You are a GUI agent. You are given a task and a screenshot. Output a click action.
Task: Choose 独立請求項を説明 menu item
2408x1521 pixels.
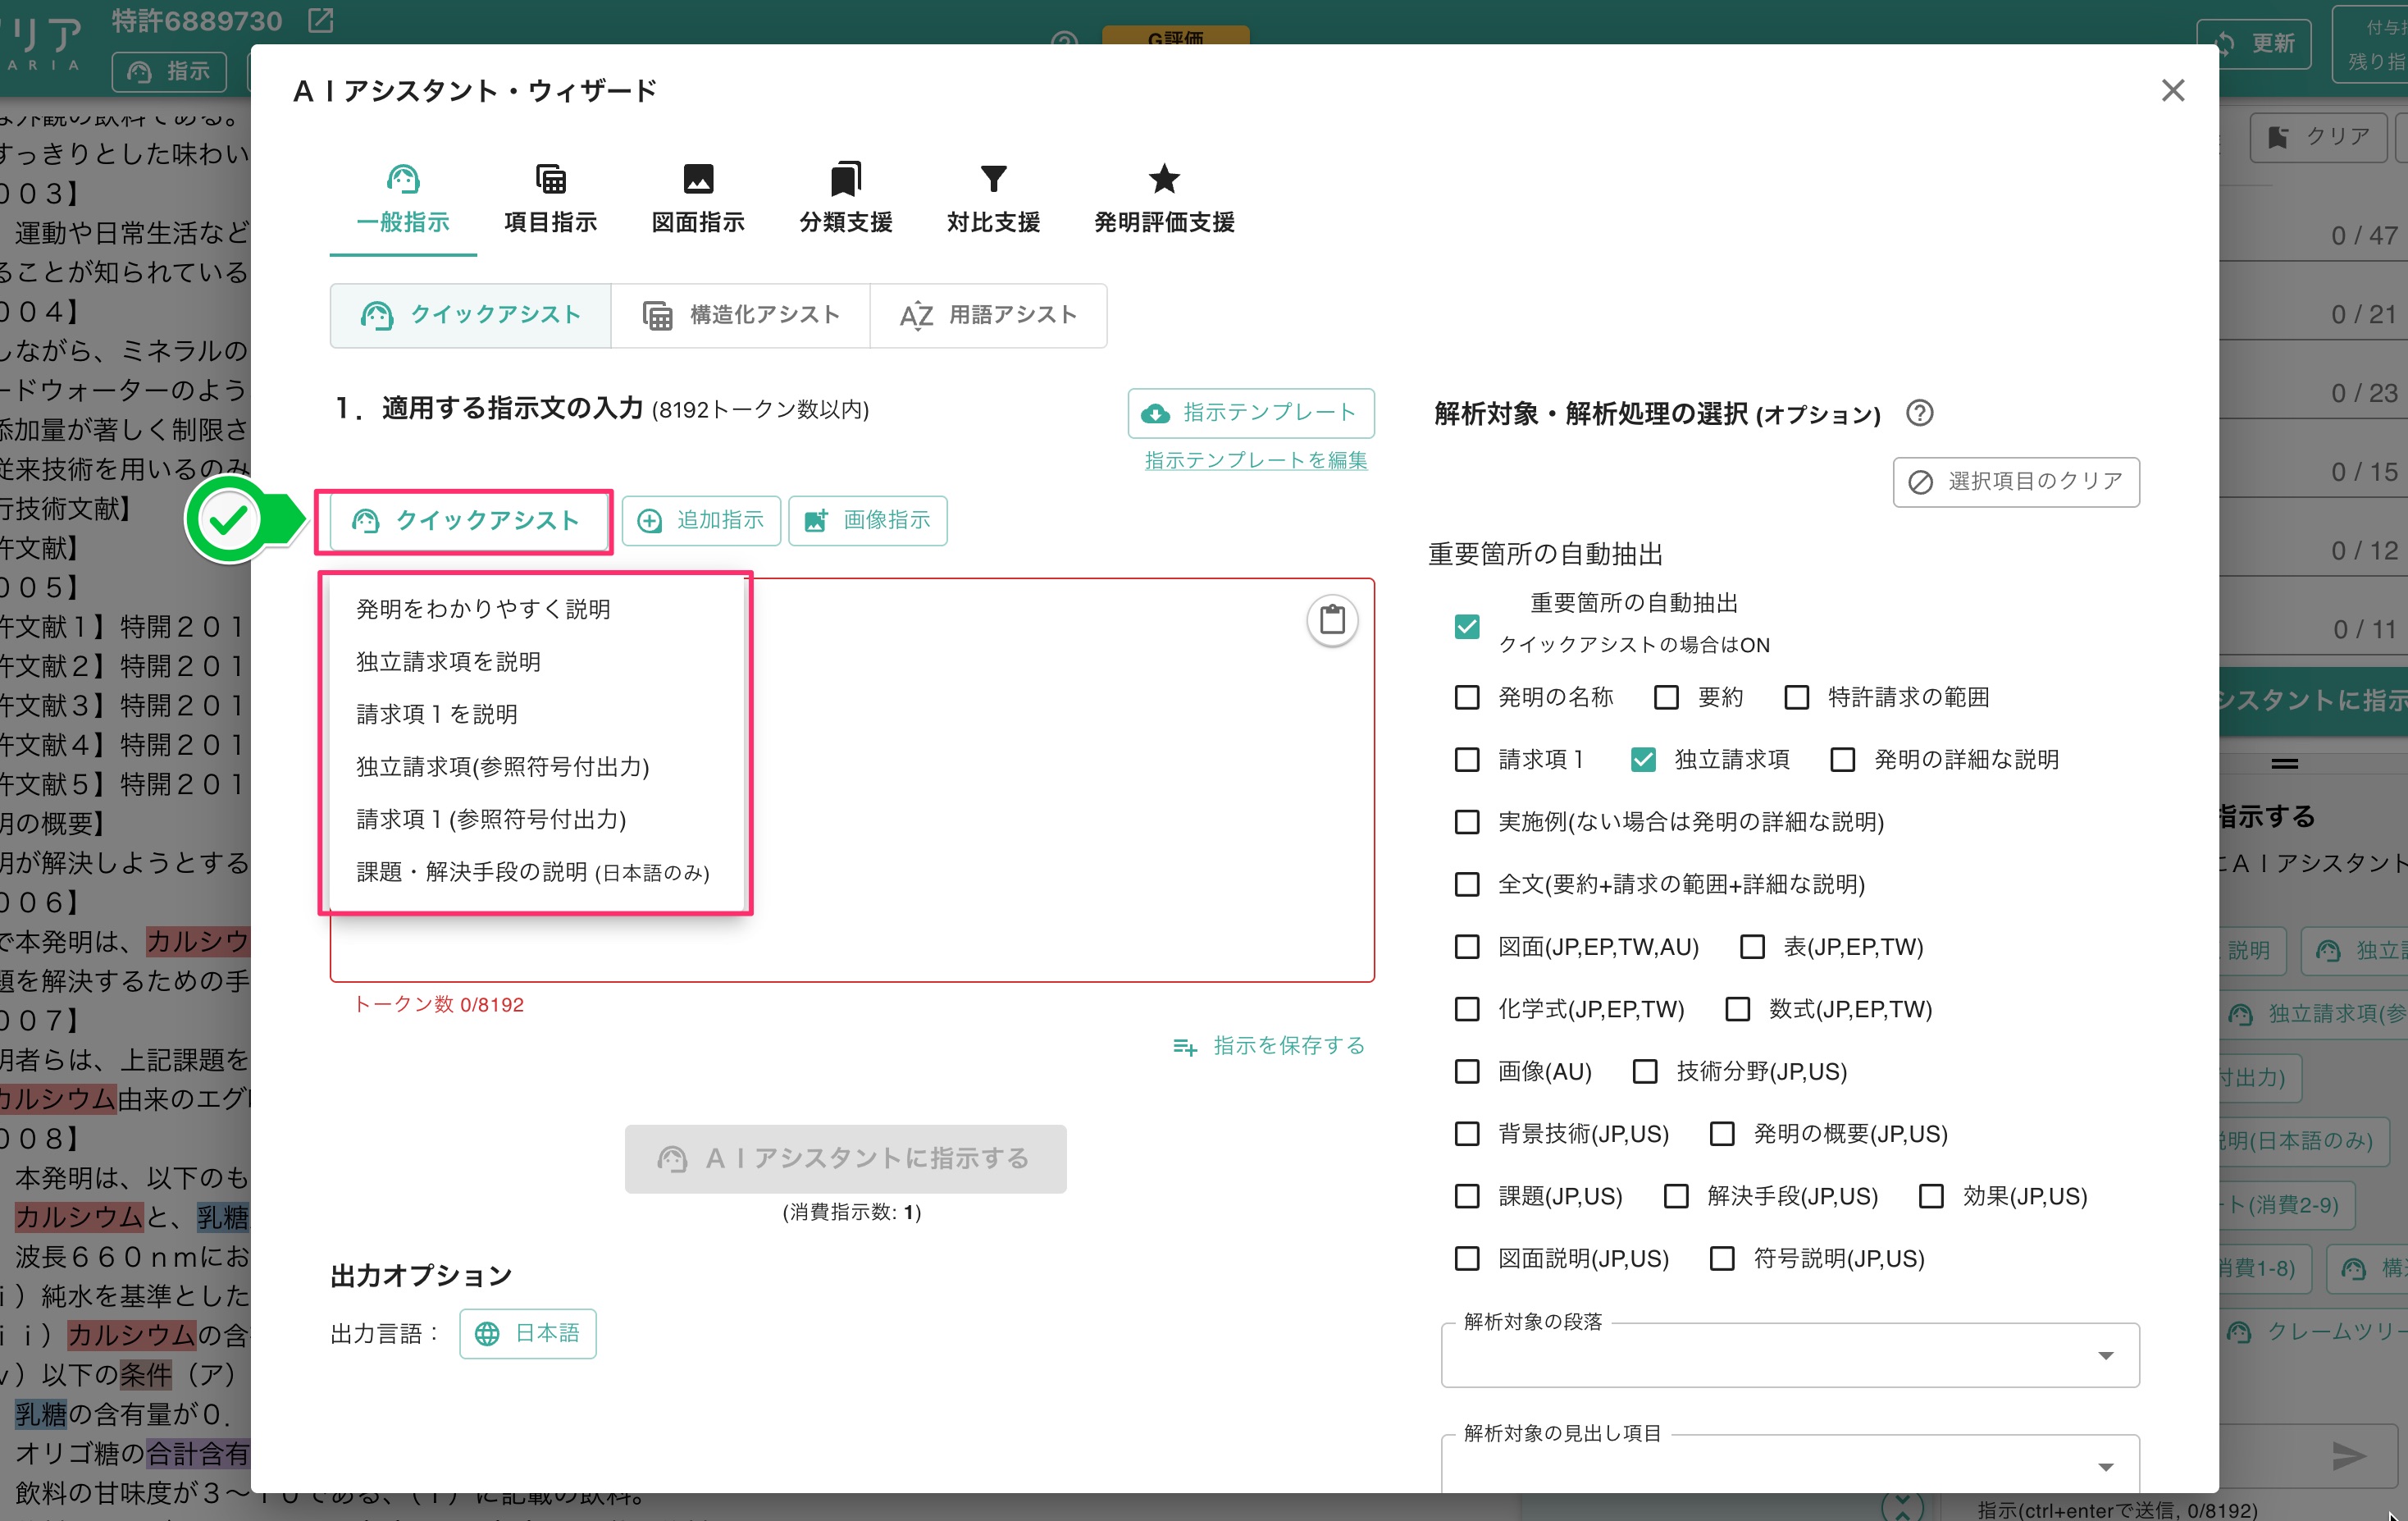[x=537, y=662]
